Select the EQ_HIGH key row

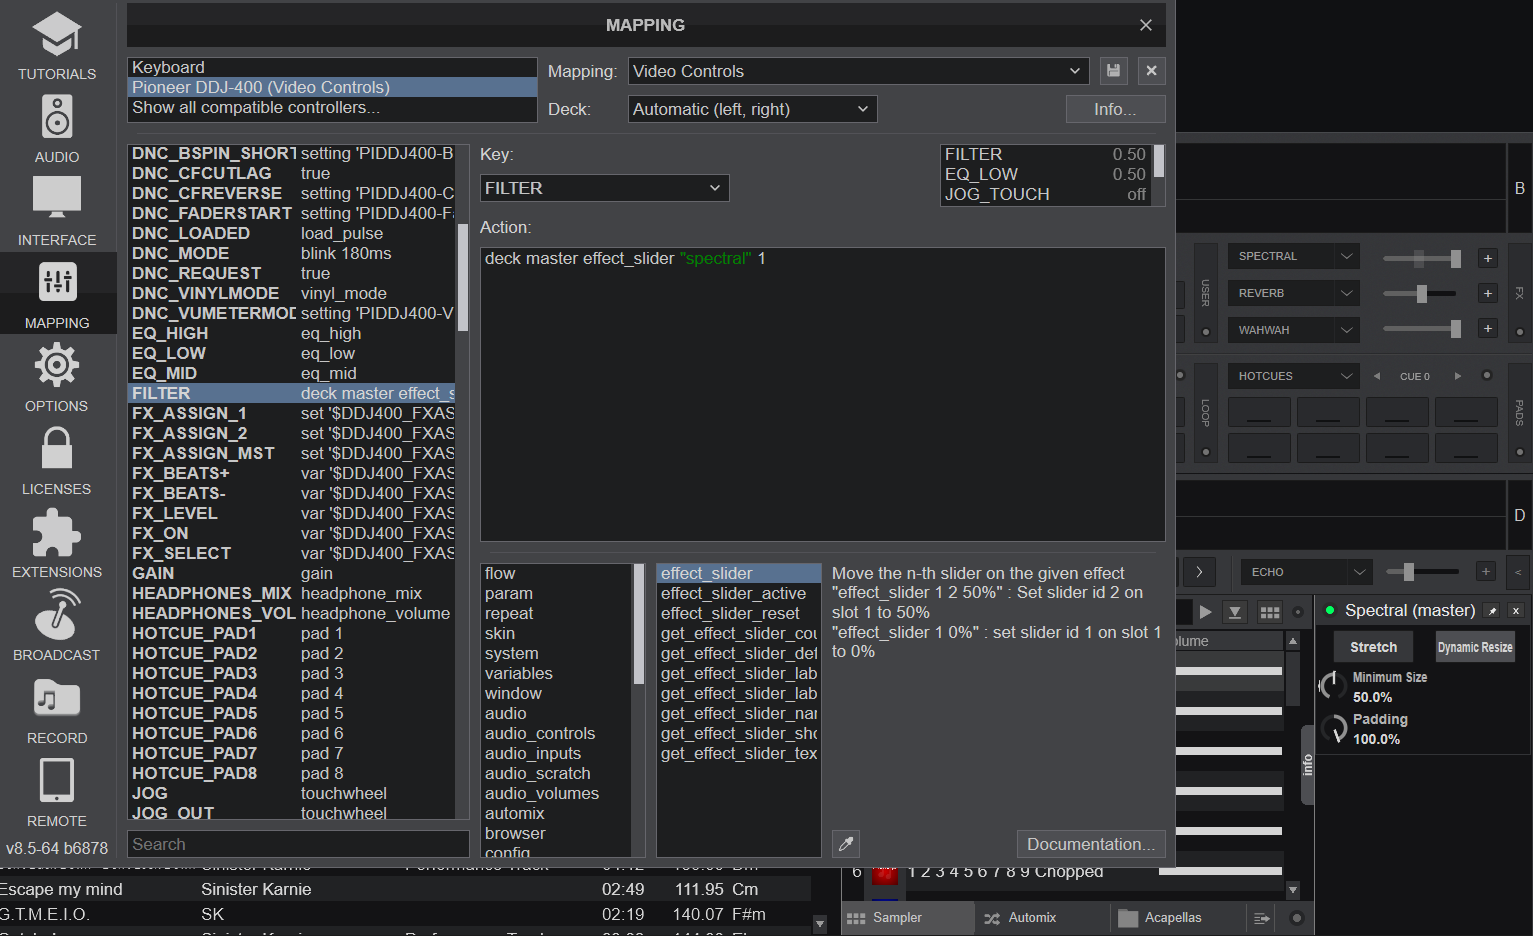(x=292, y=333)
